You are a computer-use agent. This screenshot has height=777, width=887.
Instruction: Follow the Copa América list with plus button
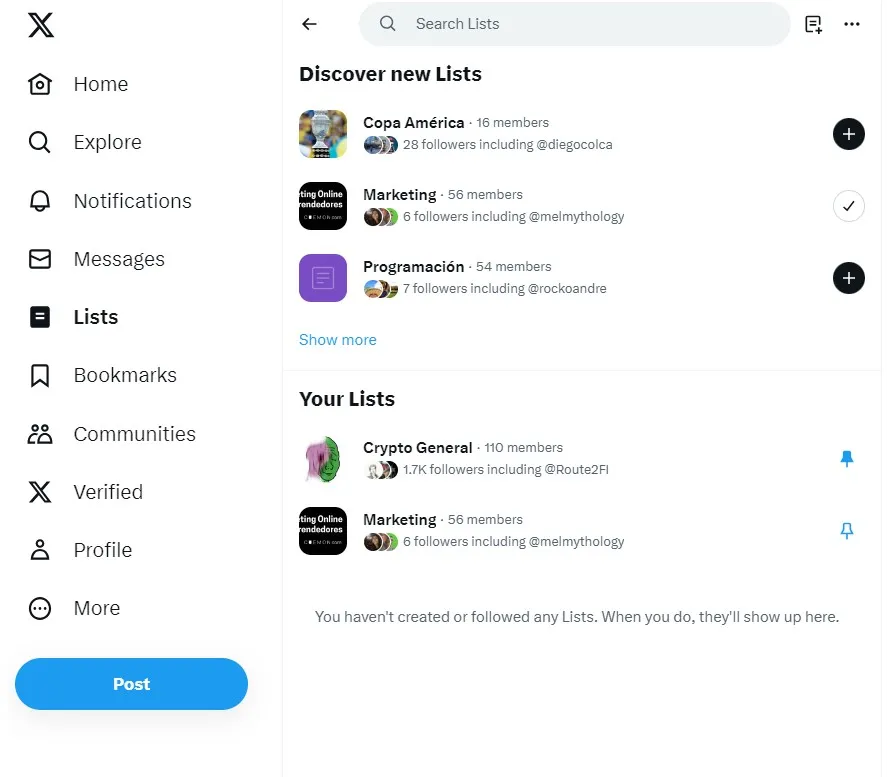[x=848, y=134]
